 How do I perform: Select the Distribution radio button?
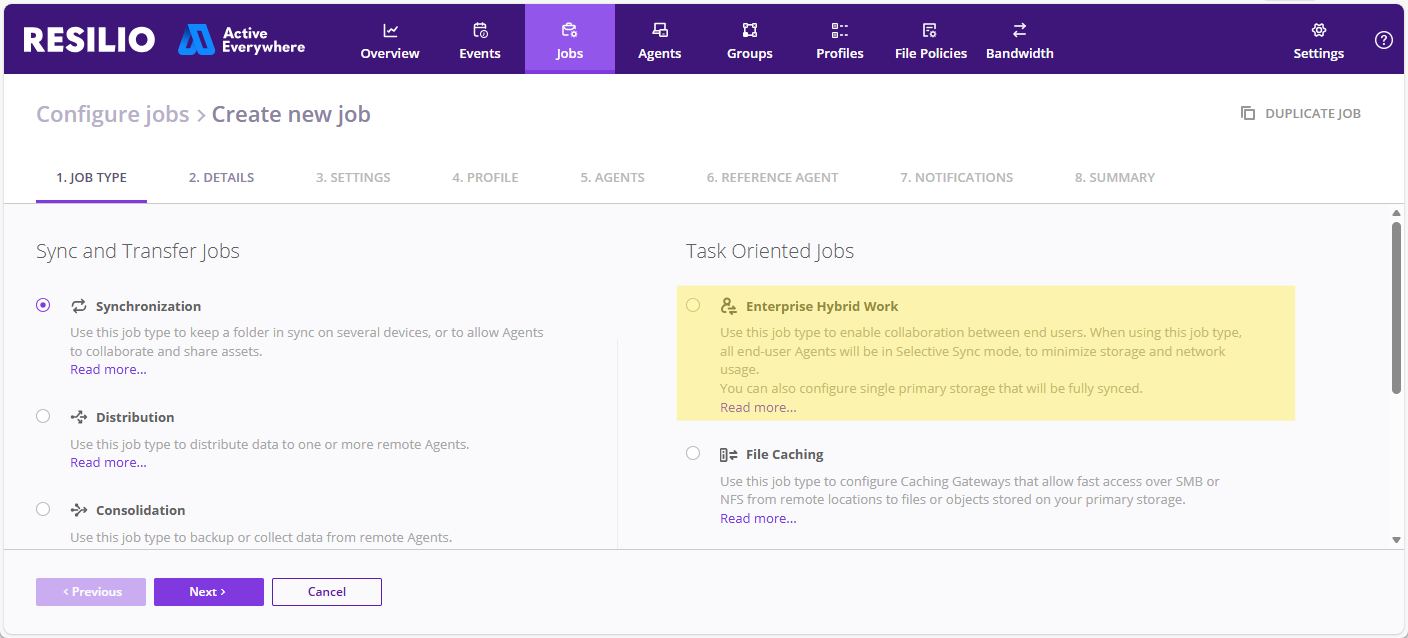pos(43,416)
